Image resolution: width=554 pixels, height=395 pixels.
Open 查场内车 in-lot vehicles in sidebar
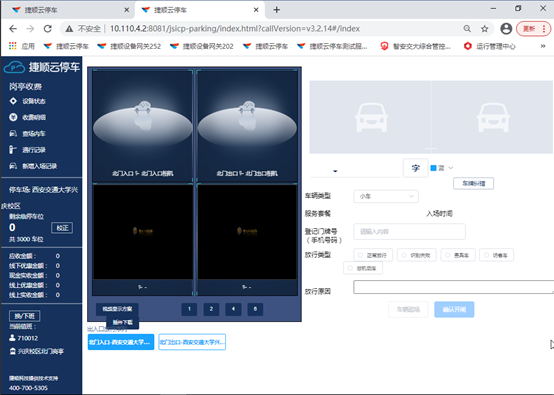pyautogui.click(x=28, y=134)
